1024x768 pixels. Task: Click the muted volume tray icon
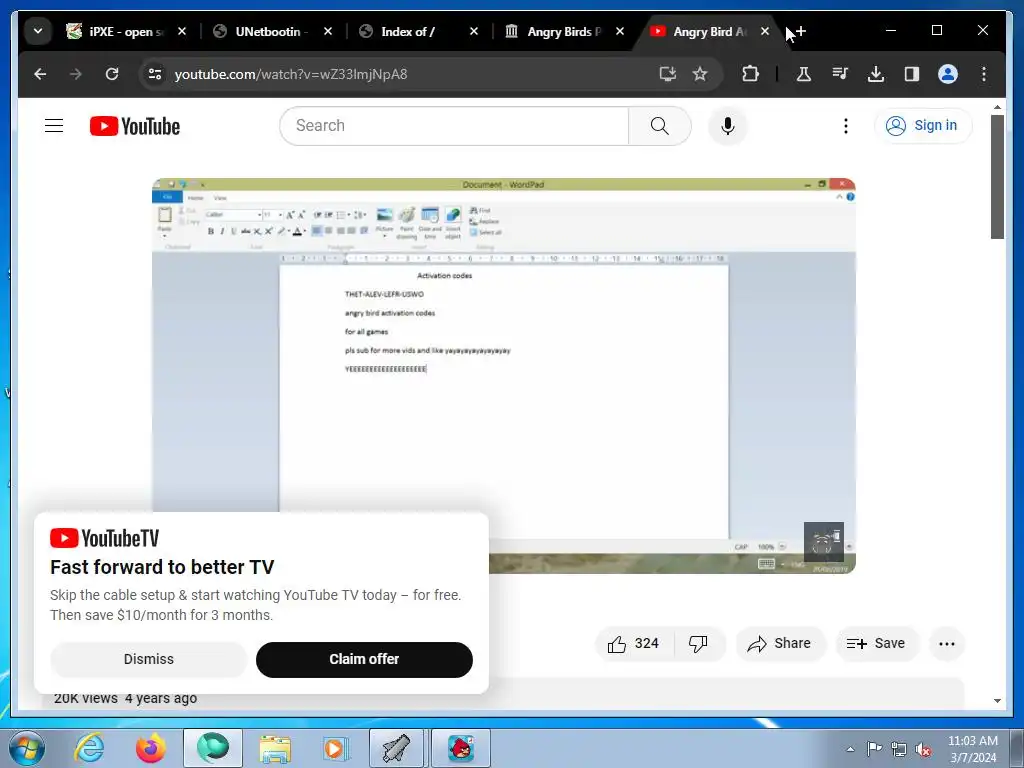[923, 749]
